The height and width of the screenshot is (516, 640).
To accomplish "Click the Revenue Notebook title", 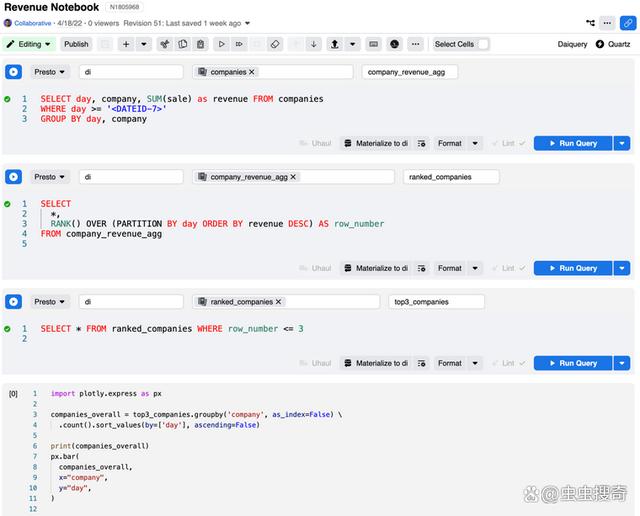I will pyautogui.click(x=51, y=7).
